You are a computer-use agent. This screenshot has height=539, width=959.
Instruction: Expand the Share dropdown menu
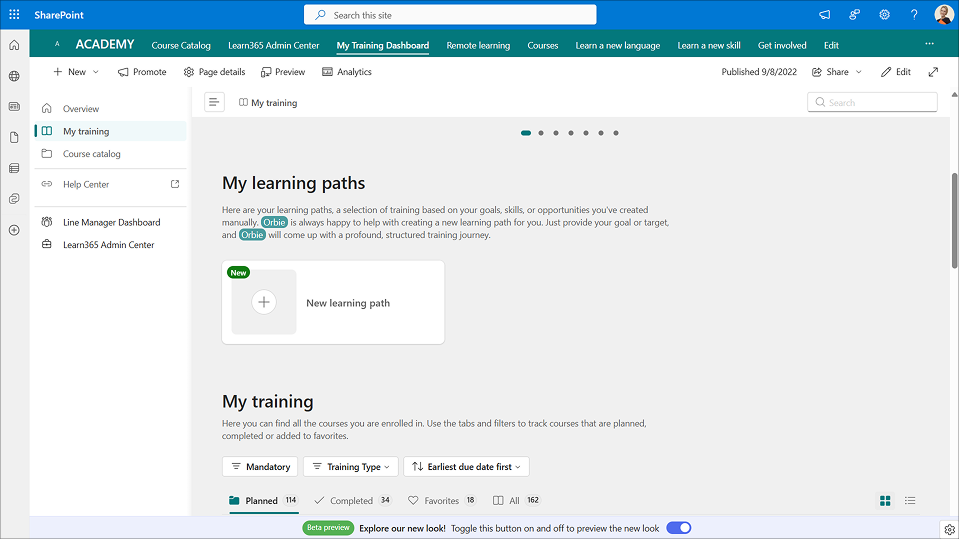pos(837,72)
